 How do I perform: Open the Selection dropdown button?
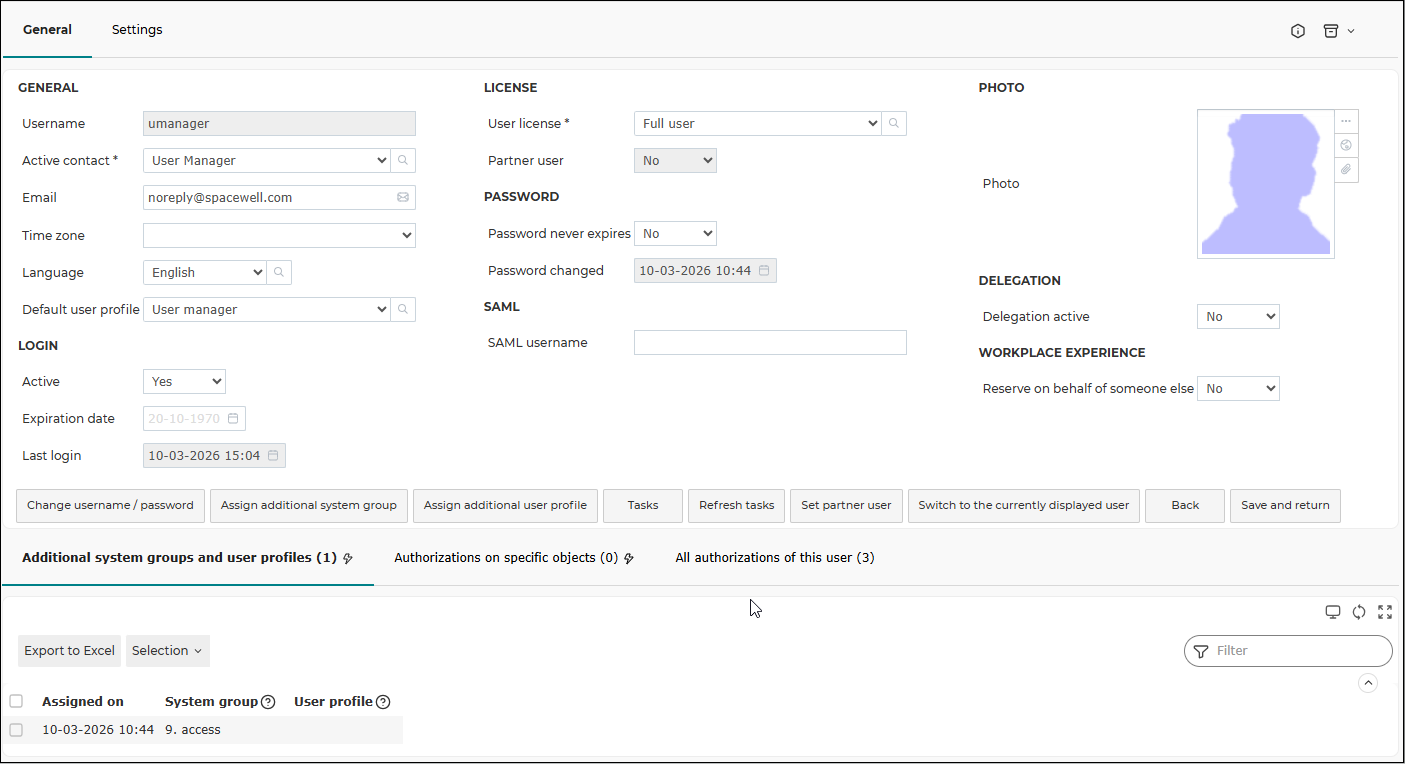pos(167,651)
